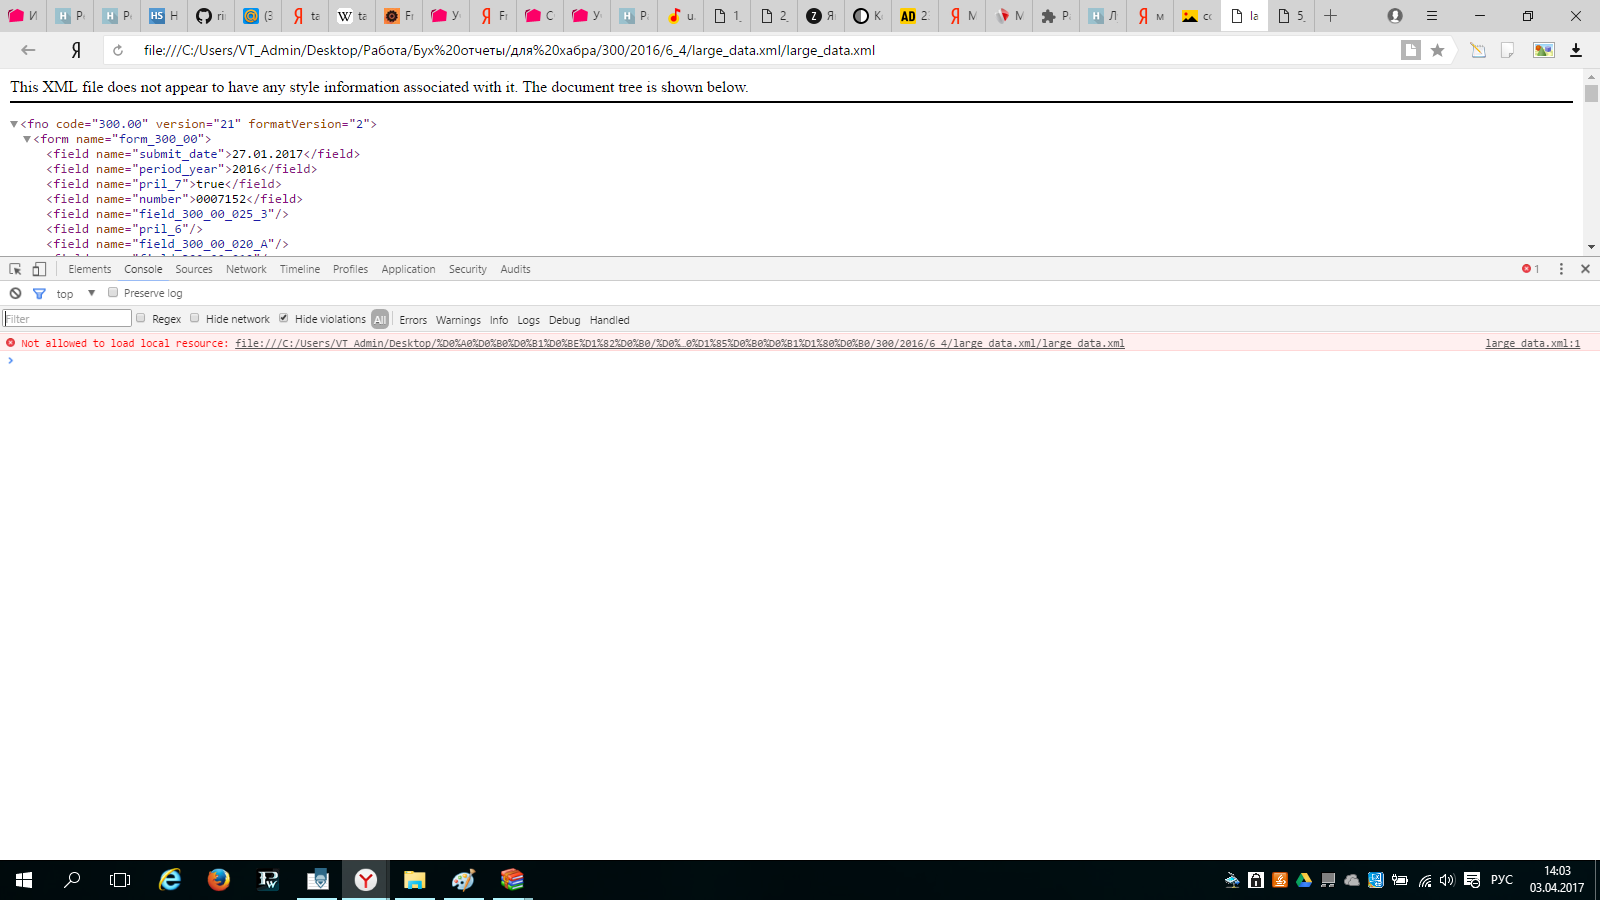Screen dimensions: 1600x900
Task: Switch to the Wikipedia 'W' browser tab
Action: tap(351, 16)
